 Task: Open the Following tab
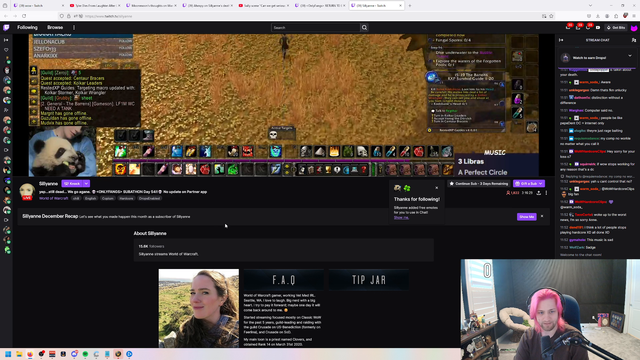[27, 27]
